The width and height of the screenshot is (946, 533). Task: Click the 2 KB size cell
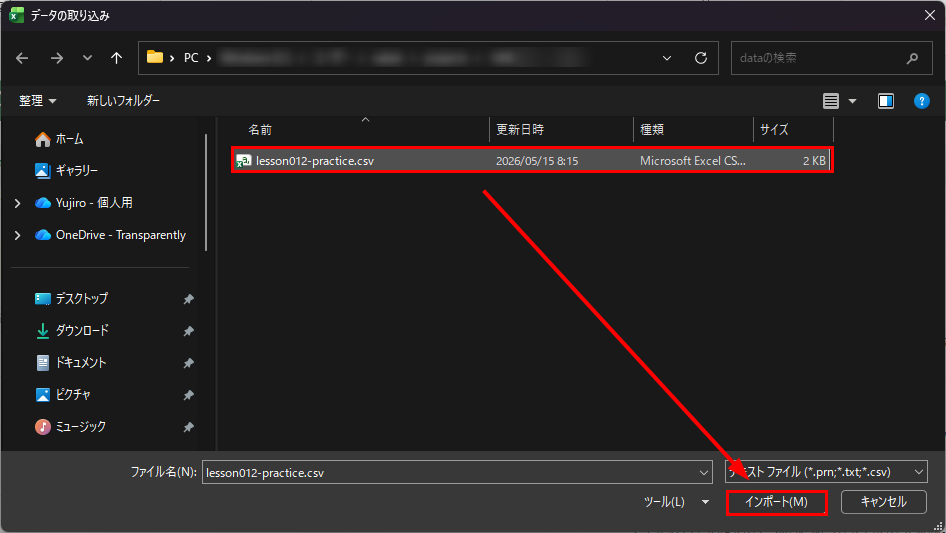coord(814,161)
